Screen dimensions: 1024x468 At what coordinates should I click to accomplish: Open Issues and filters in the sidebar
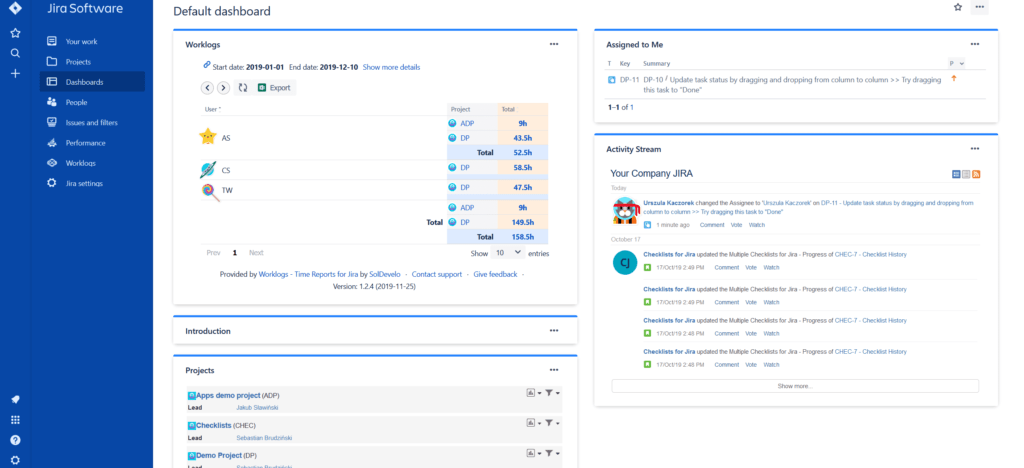coord(91,122)
